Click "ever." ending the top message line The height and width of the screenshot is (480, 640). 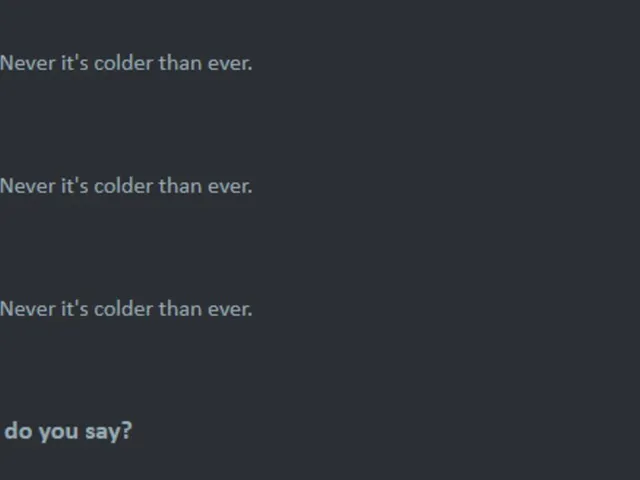[230, 64]
